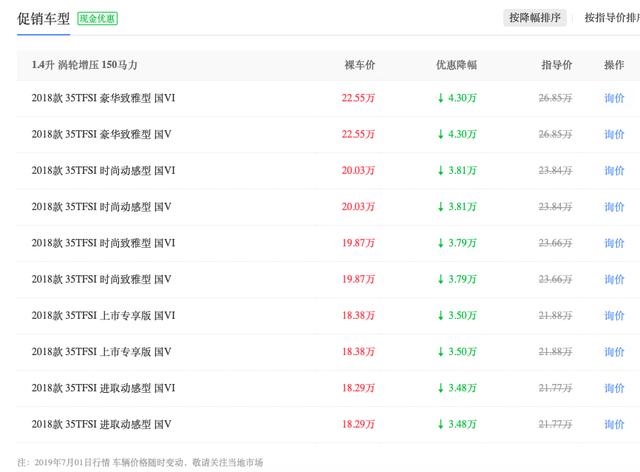This screenshot has height=472, width=640.
Task: Click 询价 for 上市专享版 国VI
Action: 614,316
